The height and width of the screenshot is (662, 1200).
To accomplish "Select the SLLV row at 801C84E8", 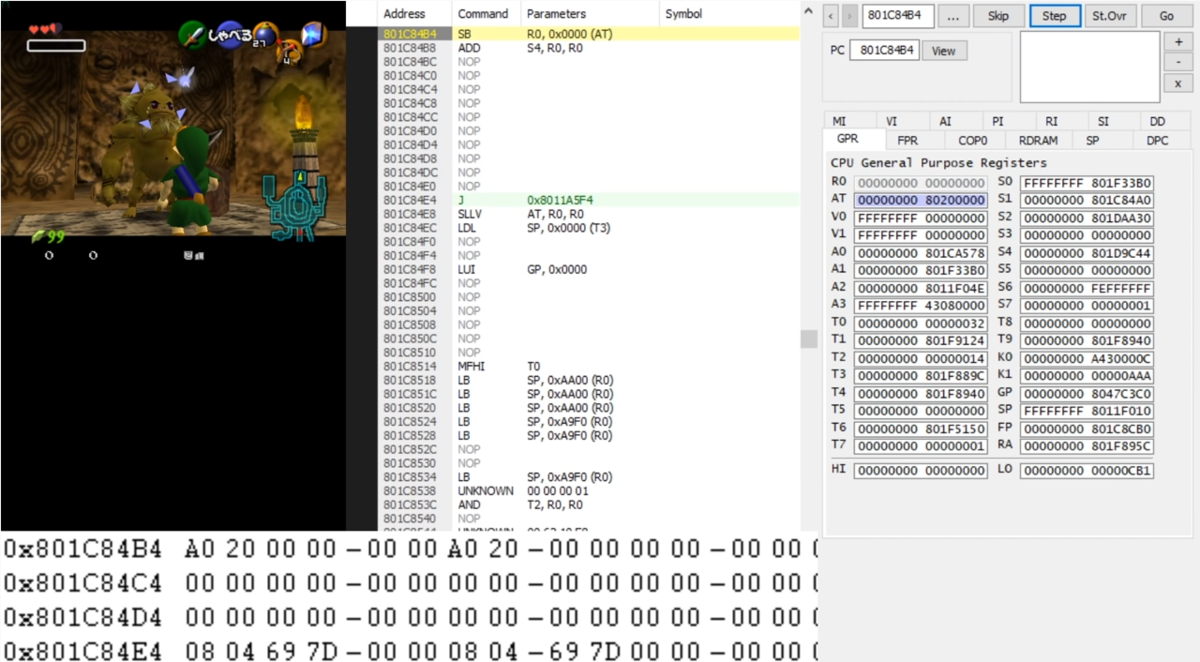I will point(589,214).
